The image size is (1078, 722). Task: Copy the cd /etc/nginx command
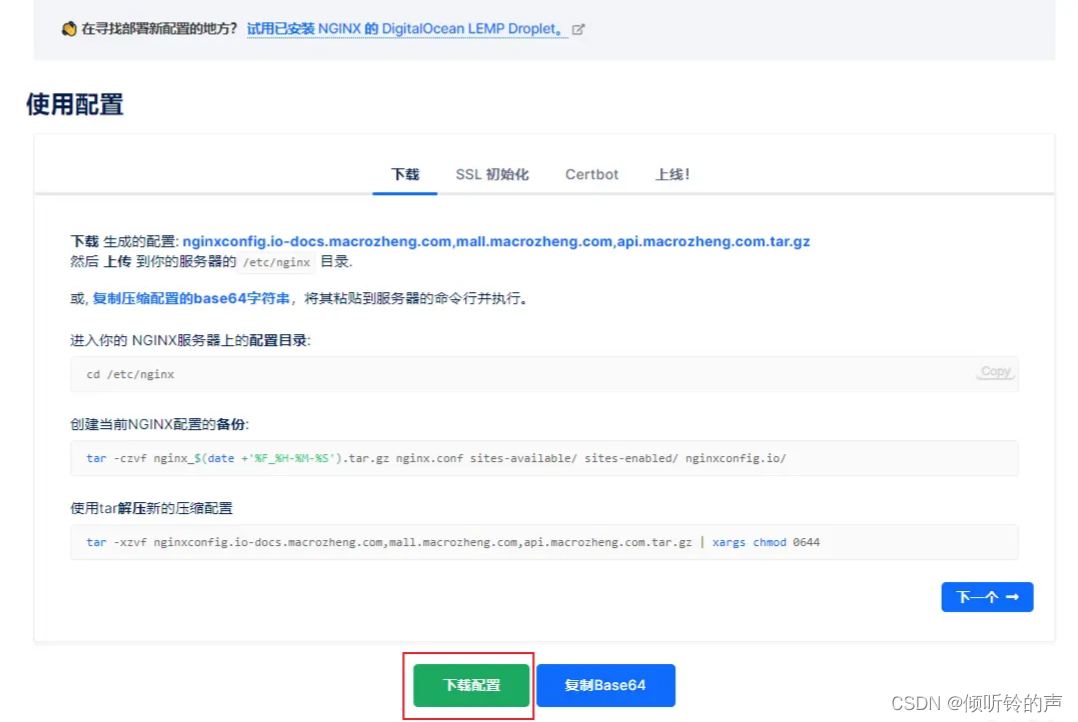point(995,371)
